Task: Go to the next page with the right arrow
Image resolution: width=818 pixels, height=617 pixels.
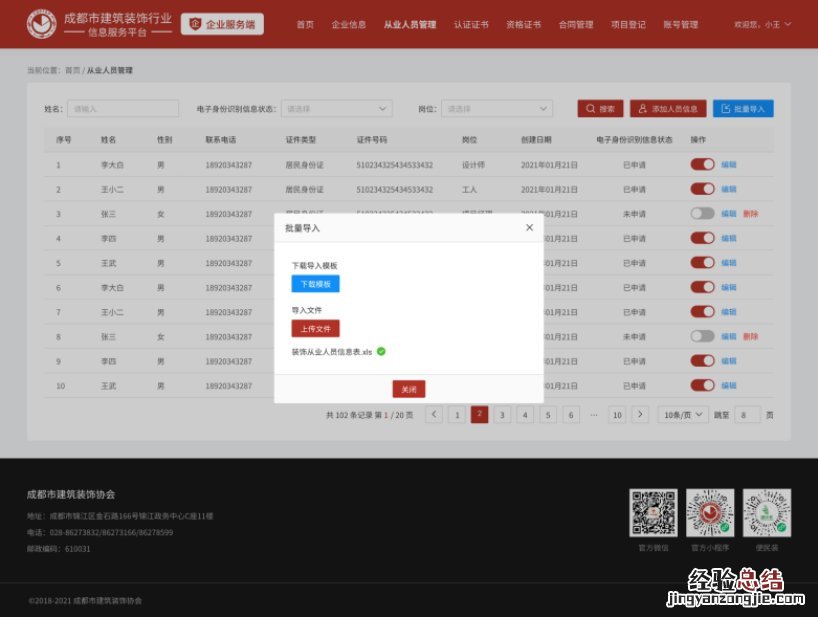Action: coord(640,415)
